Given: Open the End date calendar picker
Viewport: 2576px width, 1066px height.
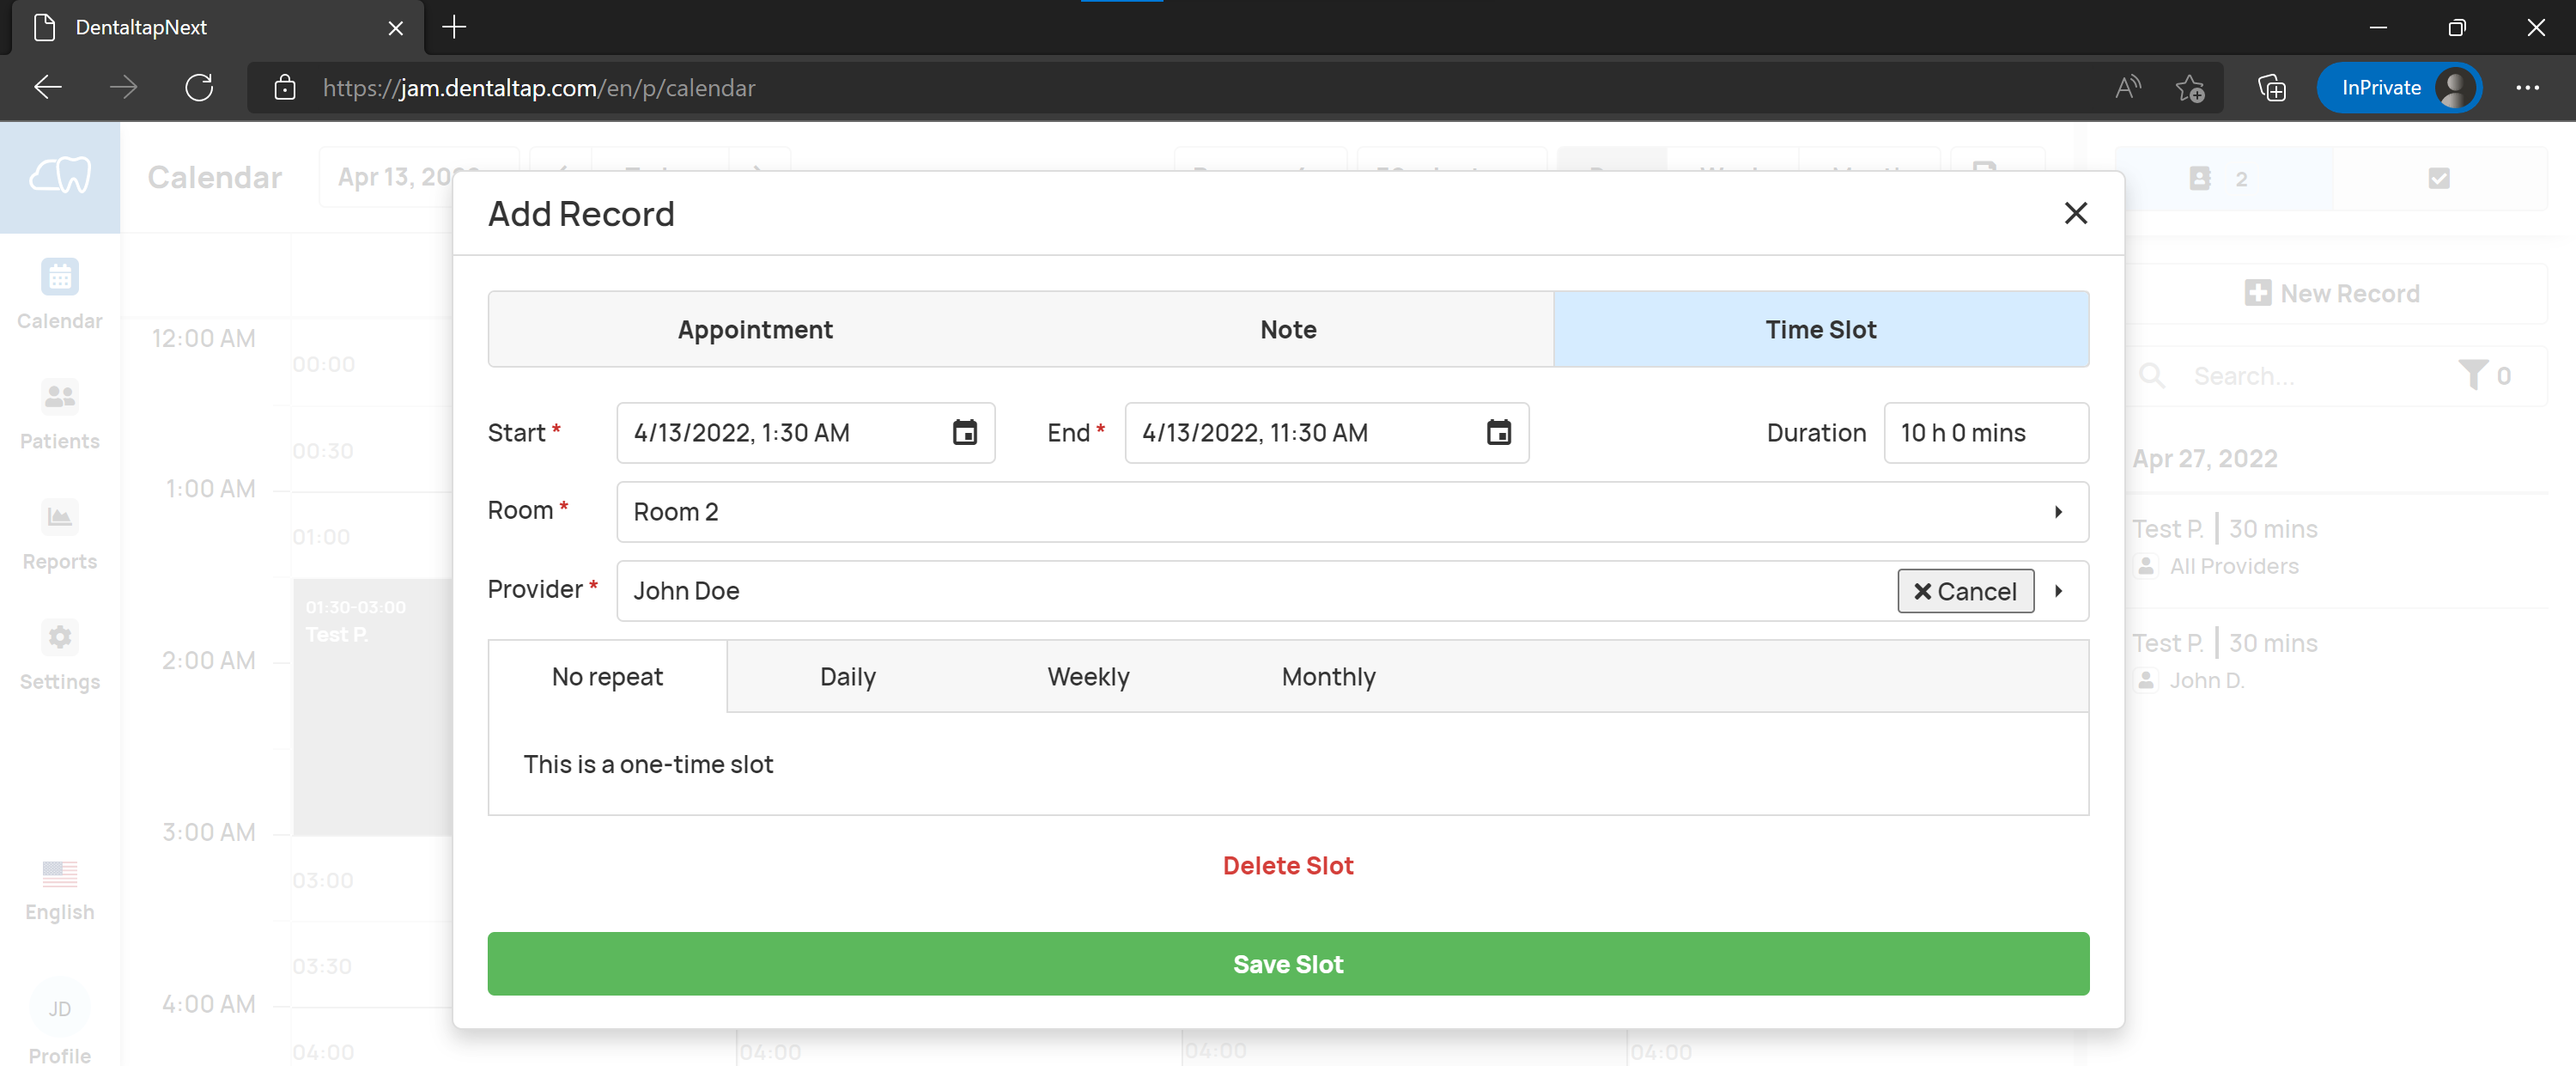Looking at the screenshot, I should 1498,433.
